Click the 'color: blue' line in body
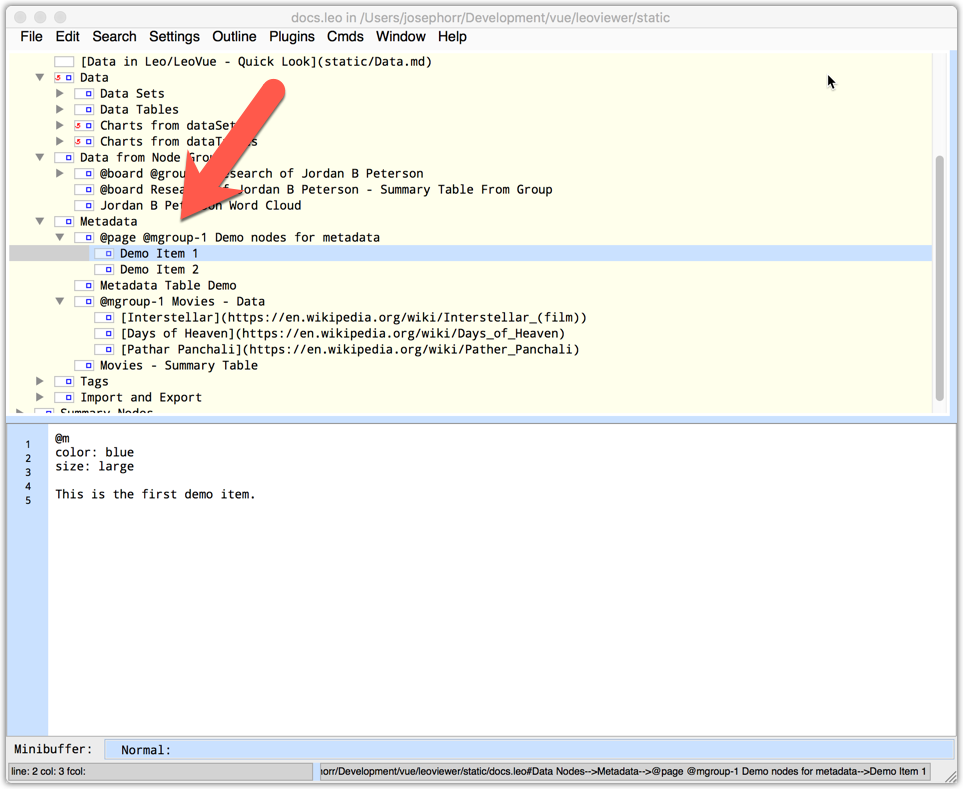The image size is (963, 789). point(95,452)
